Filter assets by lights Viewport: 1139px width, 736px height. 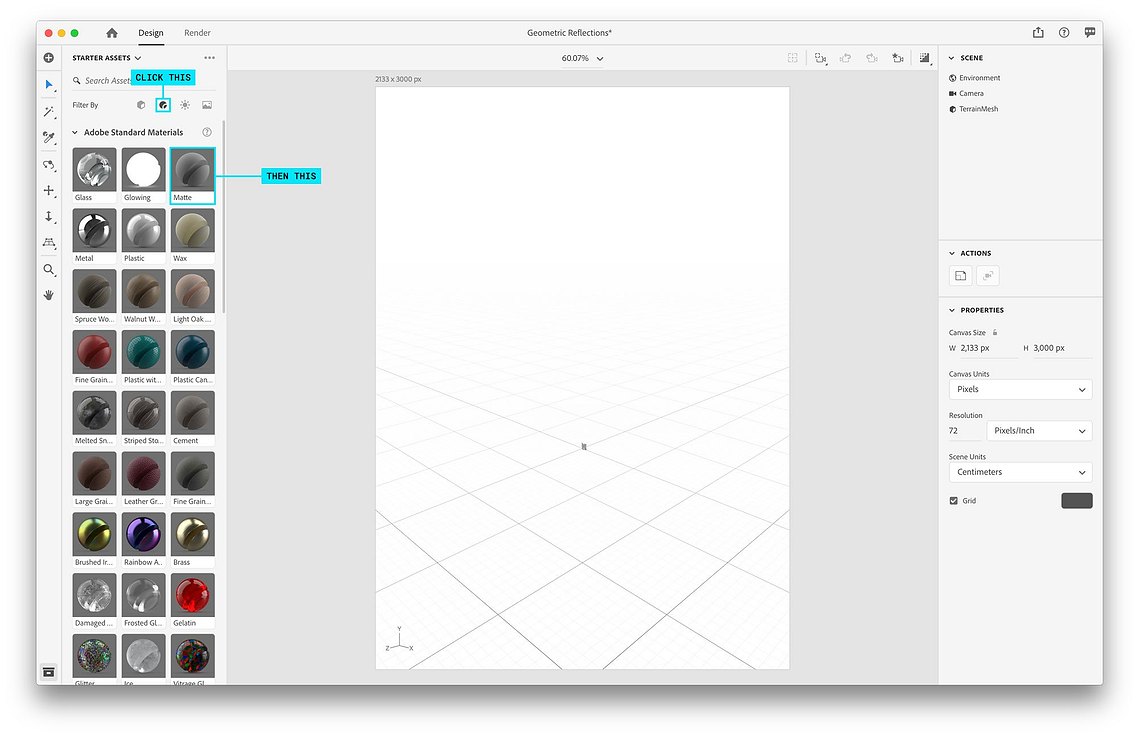click(x=185, y=105)
